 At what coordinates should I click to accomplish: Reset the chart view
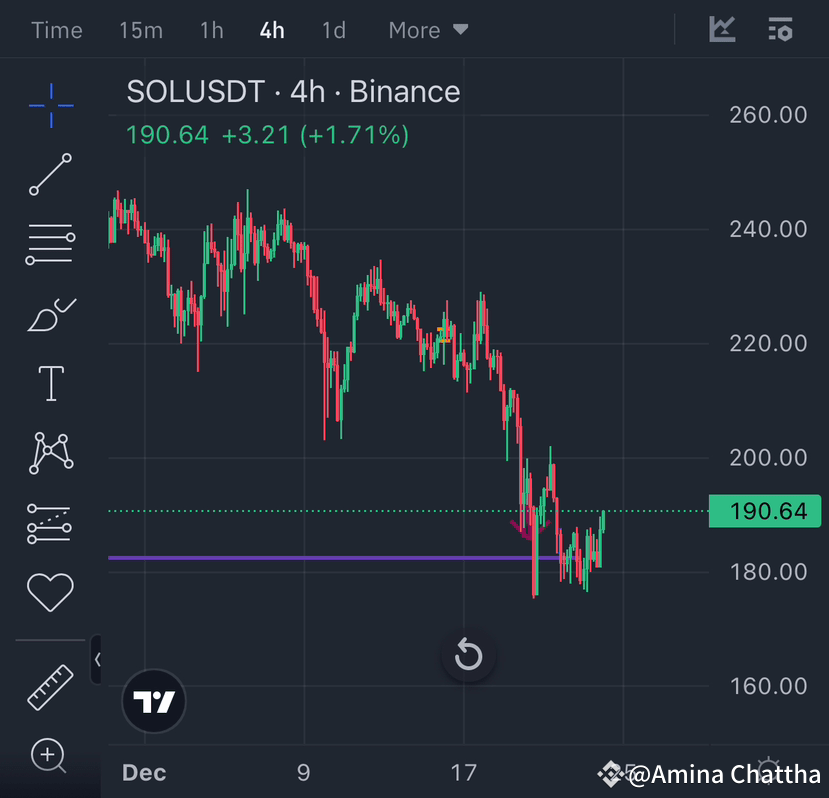tap(467, 656)
